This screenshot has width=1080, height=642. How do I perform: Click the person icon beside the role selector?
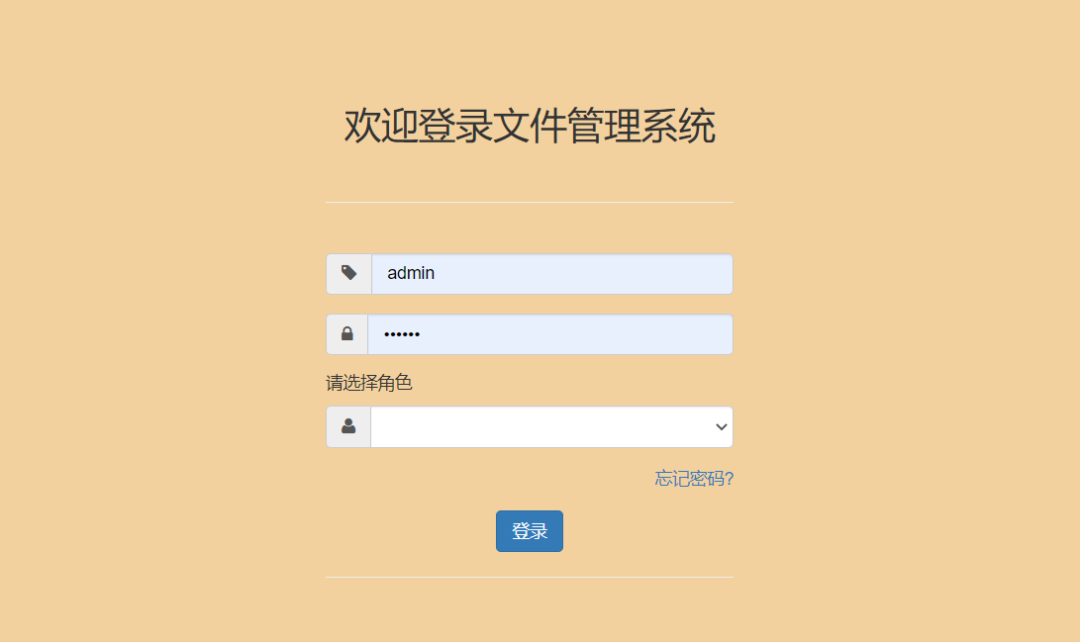(349, 426)
